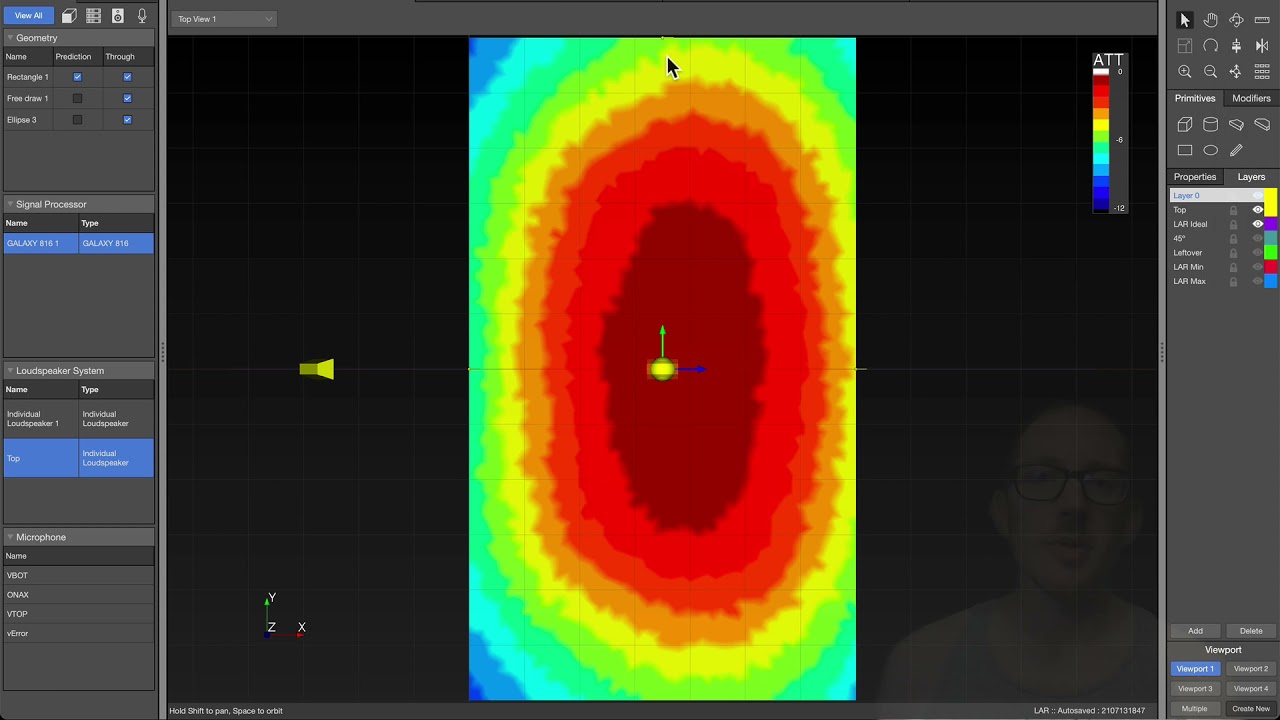Collapse the Microphone section

pos(10,537)
